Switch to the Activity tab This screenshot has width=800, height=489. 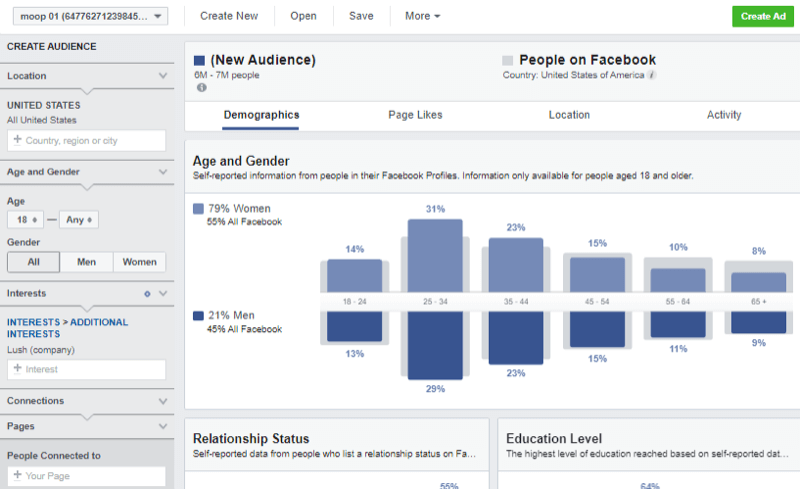[724, 115]
